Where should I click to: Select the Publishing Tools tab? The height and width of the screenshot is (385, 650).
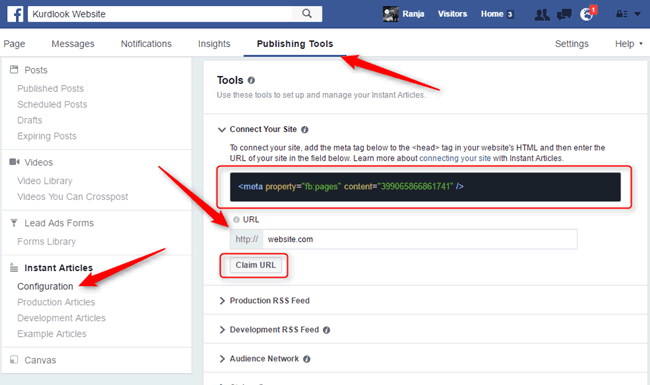point(295,44)
